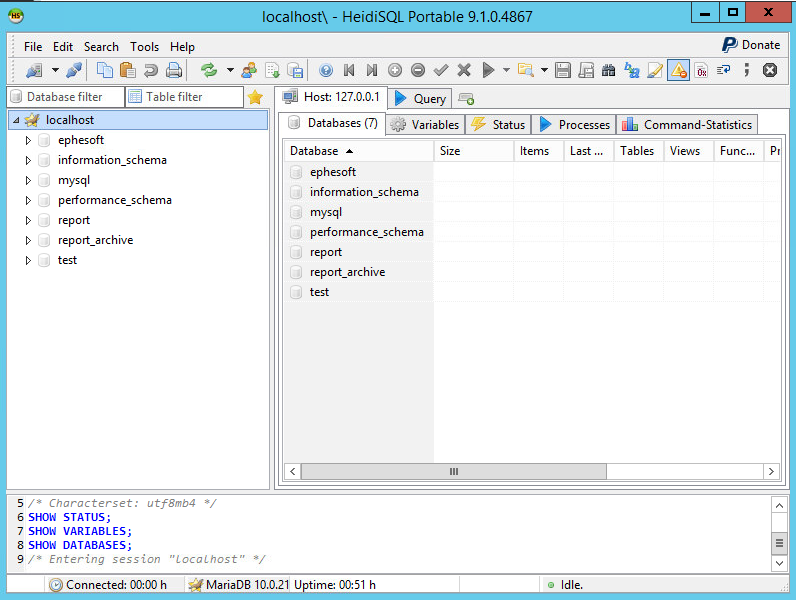Open dropdown arrow beside open file folder icon
Image resolution: width=796 pixels, height=600 pixels.
point(544,70)
